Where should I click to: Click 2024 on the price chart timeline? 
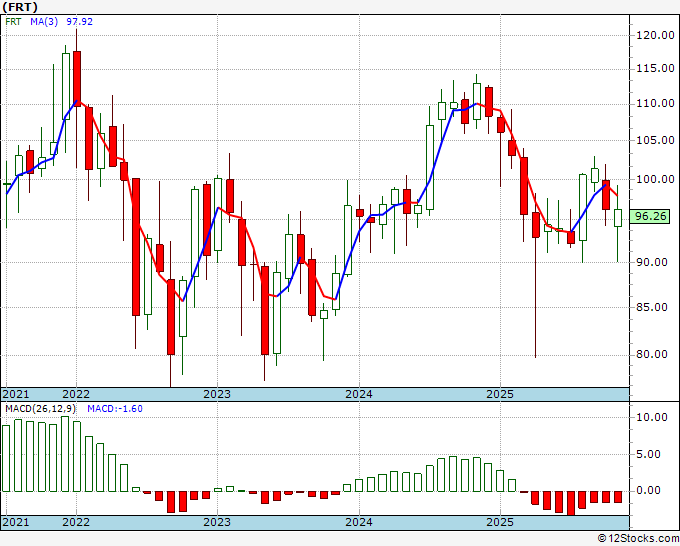(x=359, y=394)
